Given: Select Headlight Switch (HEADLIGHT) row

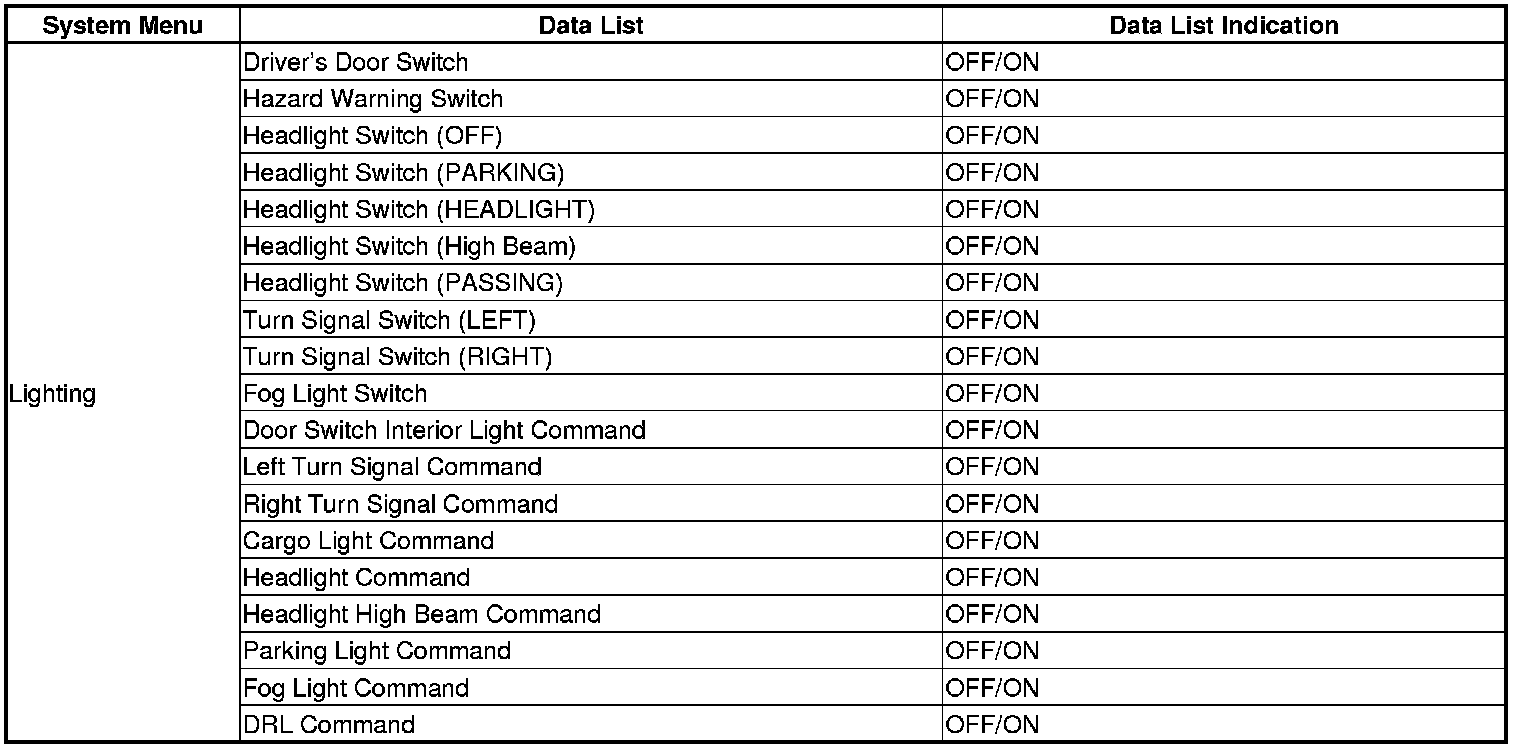Looking at the screenshot, I should click(419, 210).
